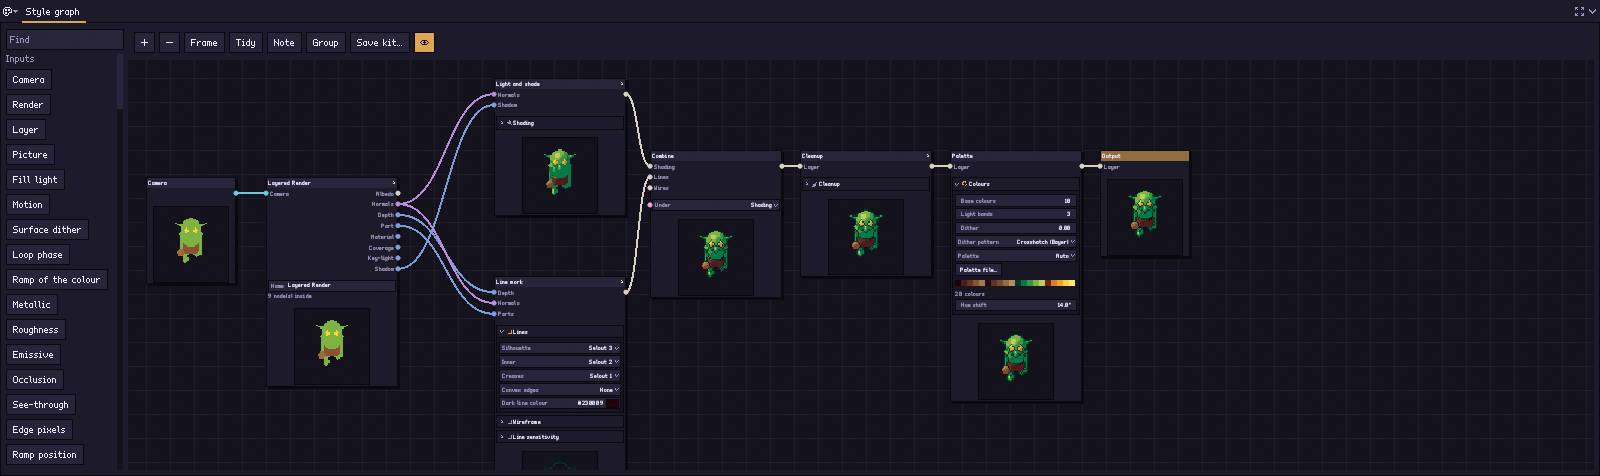Click the Lines input socket on Combine node
1600x476 pixels.
[x=650, y=177]
